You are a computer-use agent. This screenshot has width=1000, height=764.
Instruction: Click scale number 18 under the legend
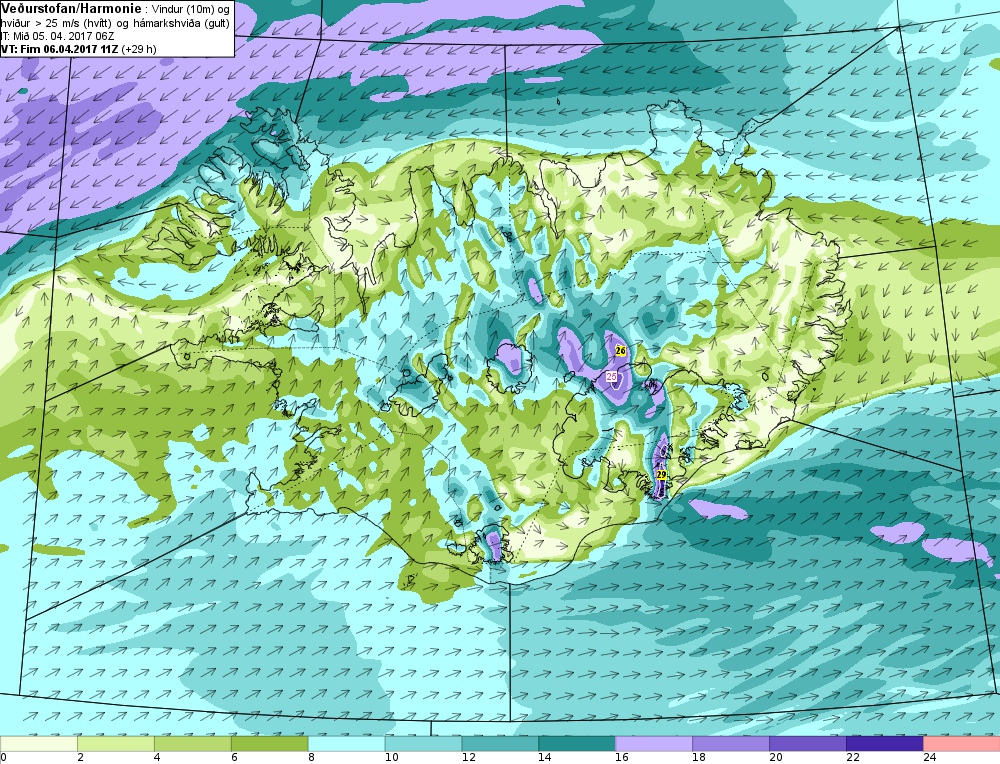(x=698, y=758)
